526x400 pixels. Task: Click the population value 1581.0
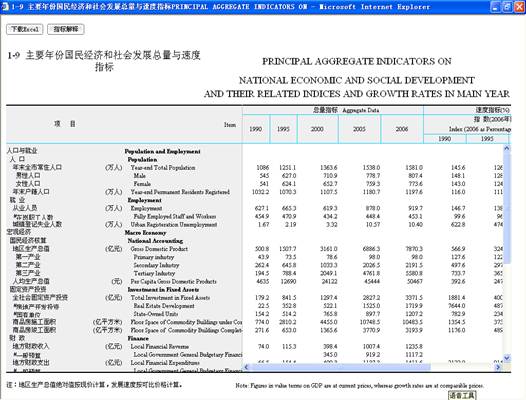[x=414, y=168]
